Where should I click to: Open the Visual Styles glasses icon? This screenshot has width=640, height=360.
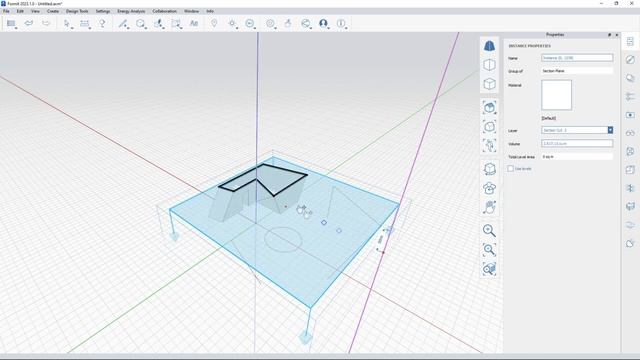[630, 133]
